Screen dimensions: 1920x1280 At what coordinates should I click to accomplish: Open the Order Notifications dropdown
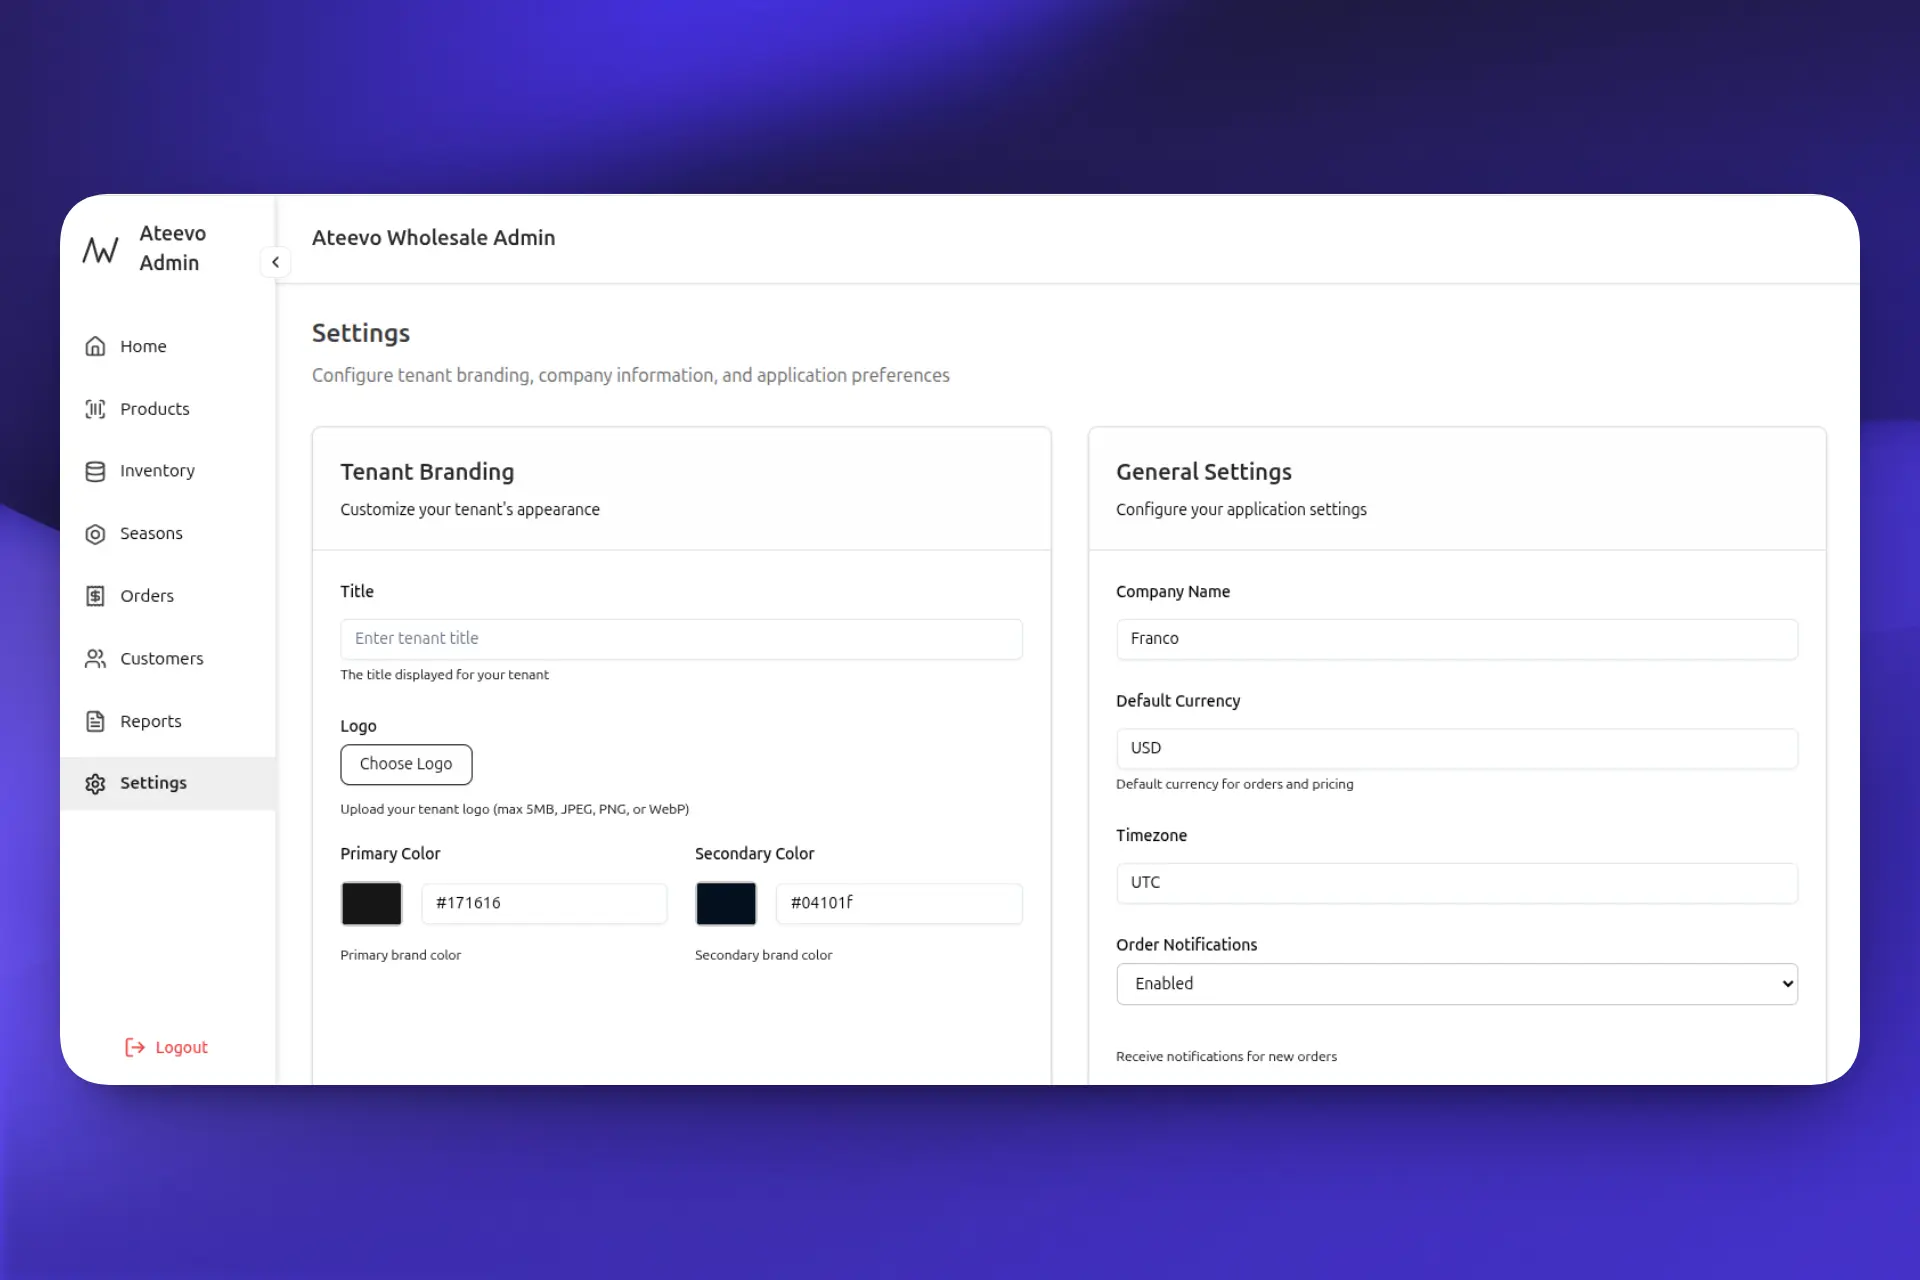pos(1457,984)
